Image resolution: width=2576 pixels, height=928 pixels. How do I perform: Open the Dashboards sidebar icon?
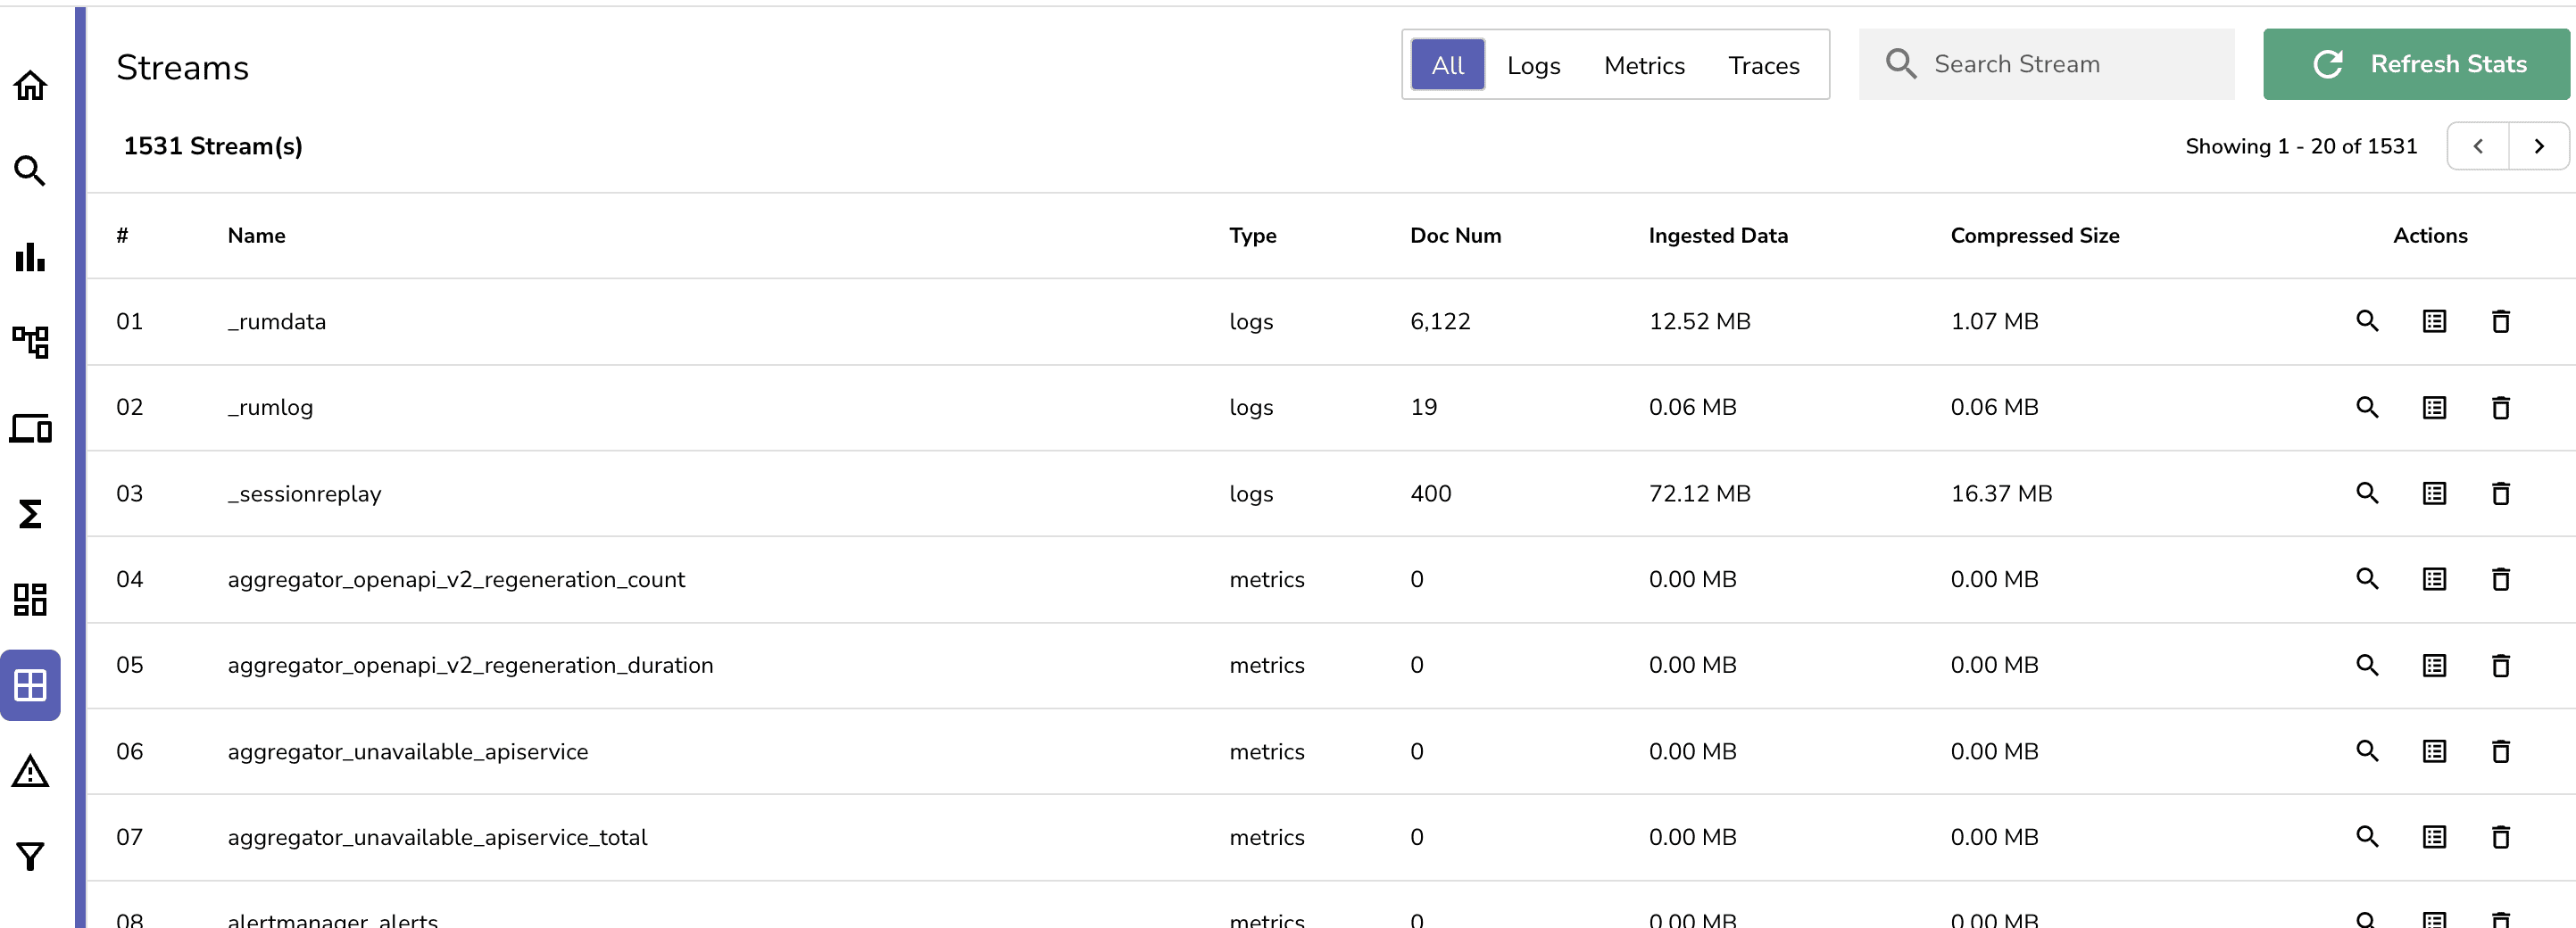coord(30,599)
